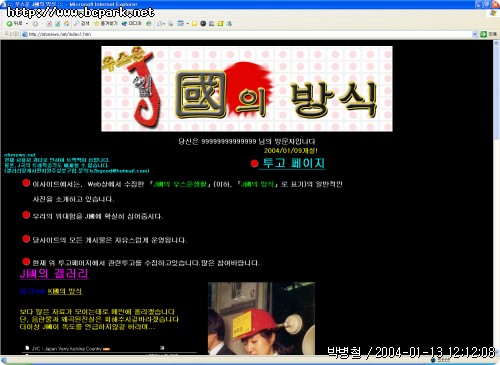Click the visitor counter text 99999999999999
The height and width of the screenshot is (365, 500).
(229, 141)
